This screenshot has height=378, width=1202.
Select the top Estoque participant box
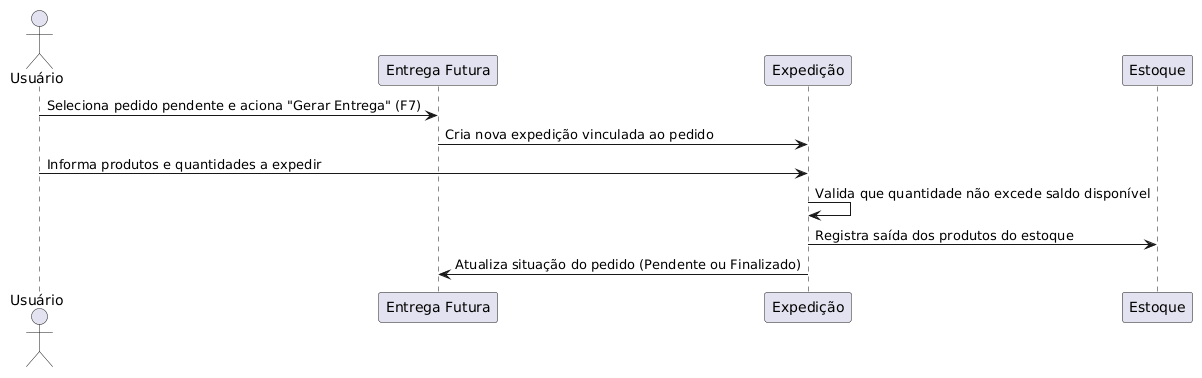coord(1157,70)
